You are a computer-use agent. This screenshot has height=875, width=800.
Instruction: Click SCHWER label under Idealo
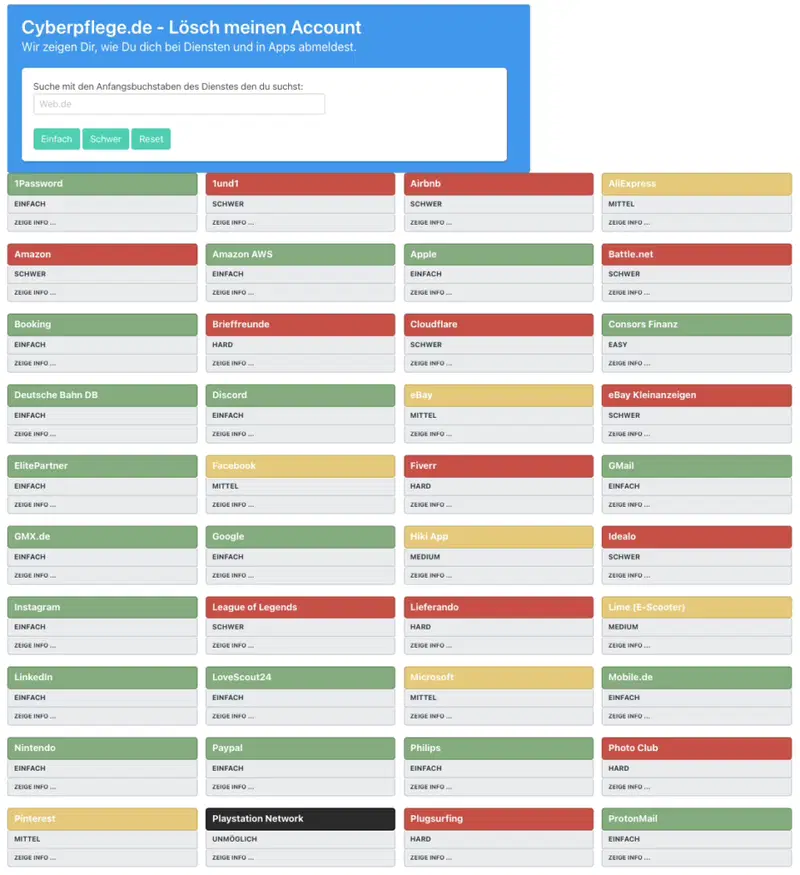pyautogui.click(x=624, y=557)
